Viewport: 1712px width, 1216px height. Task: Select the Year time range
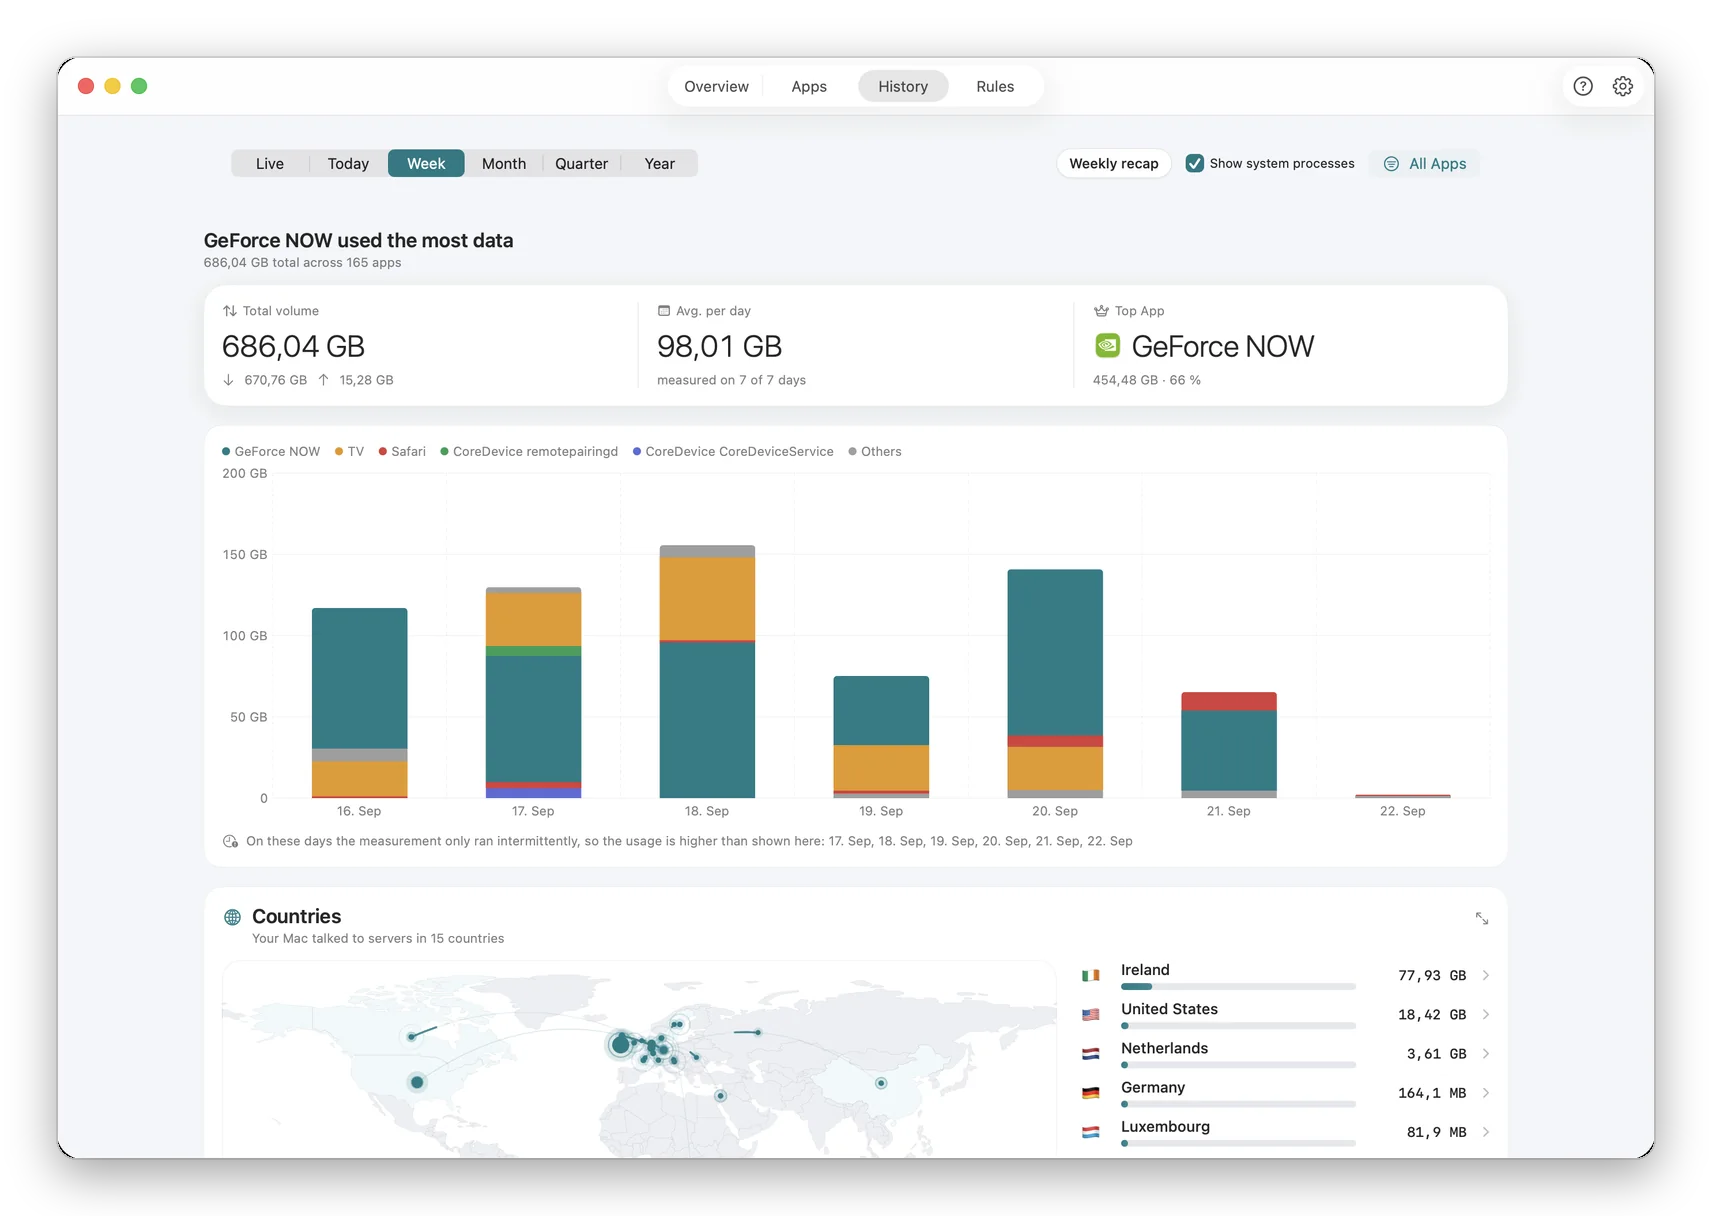pos(660,164)
